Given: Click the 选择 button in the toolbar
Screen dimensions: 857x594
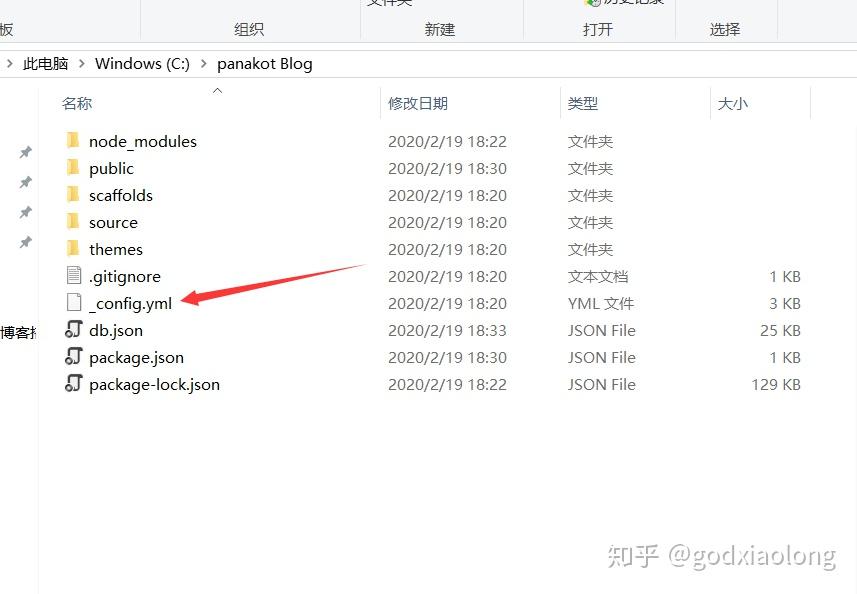Looking at the screenshot, I should (x=724, y=29).
